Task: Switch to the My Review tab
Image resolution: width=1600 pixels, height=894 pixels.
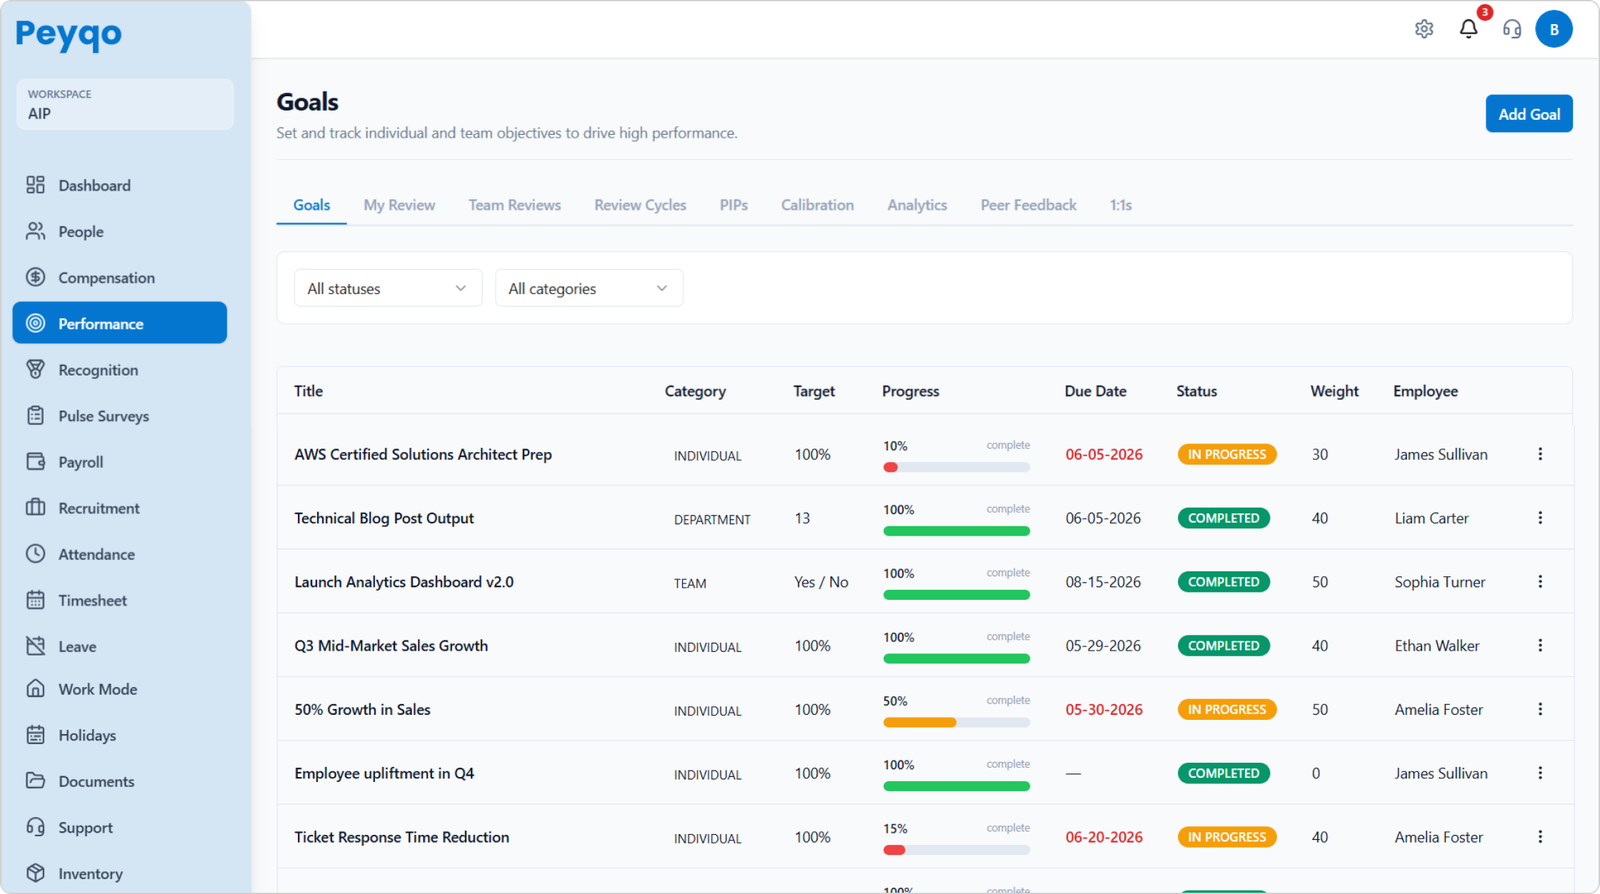Action: 399,205
